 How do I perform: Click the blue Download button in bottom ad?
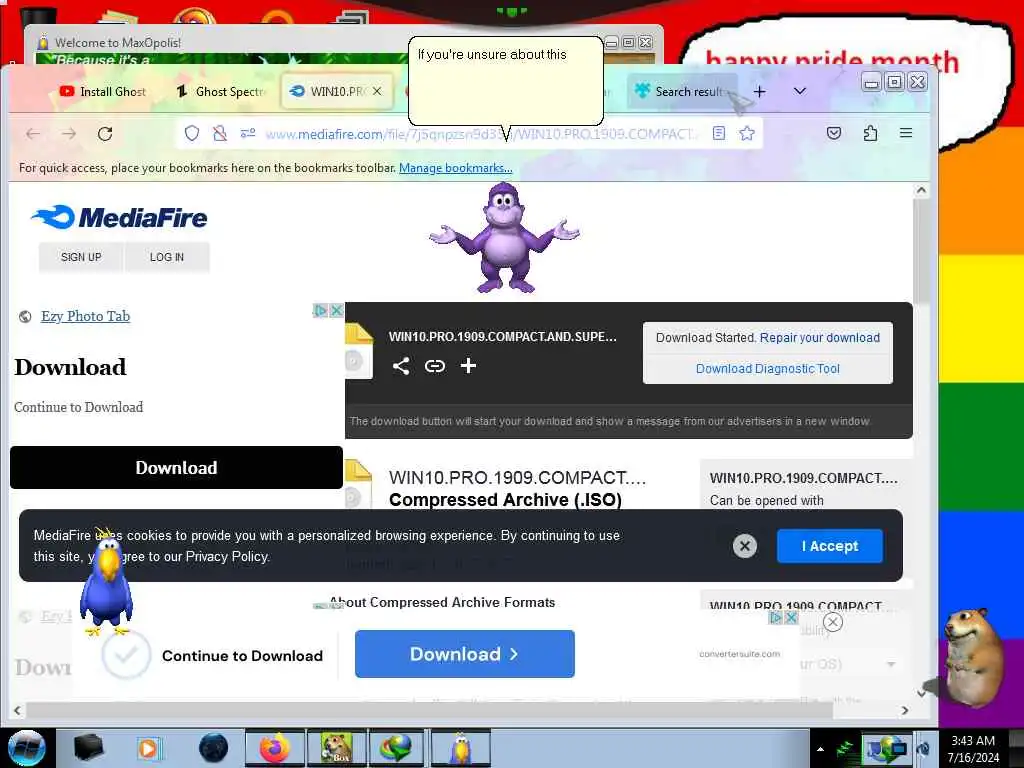[x=464, y=654]
